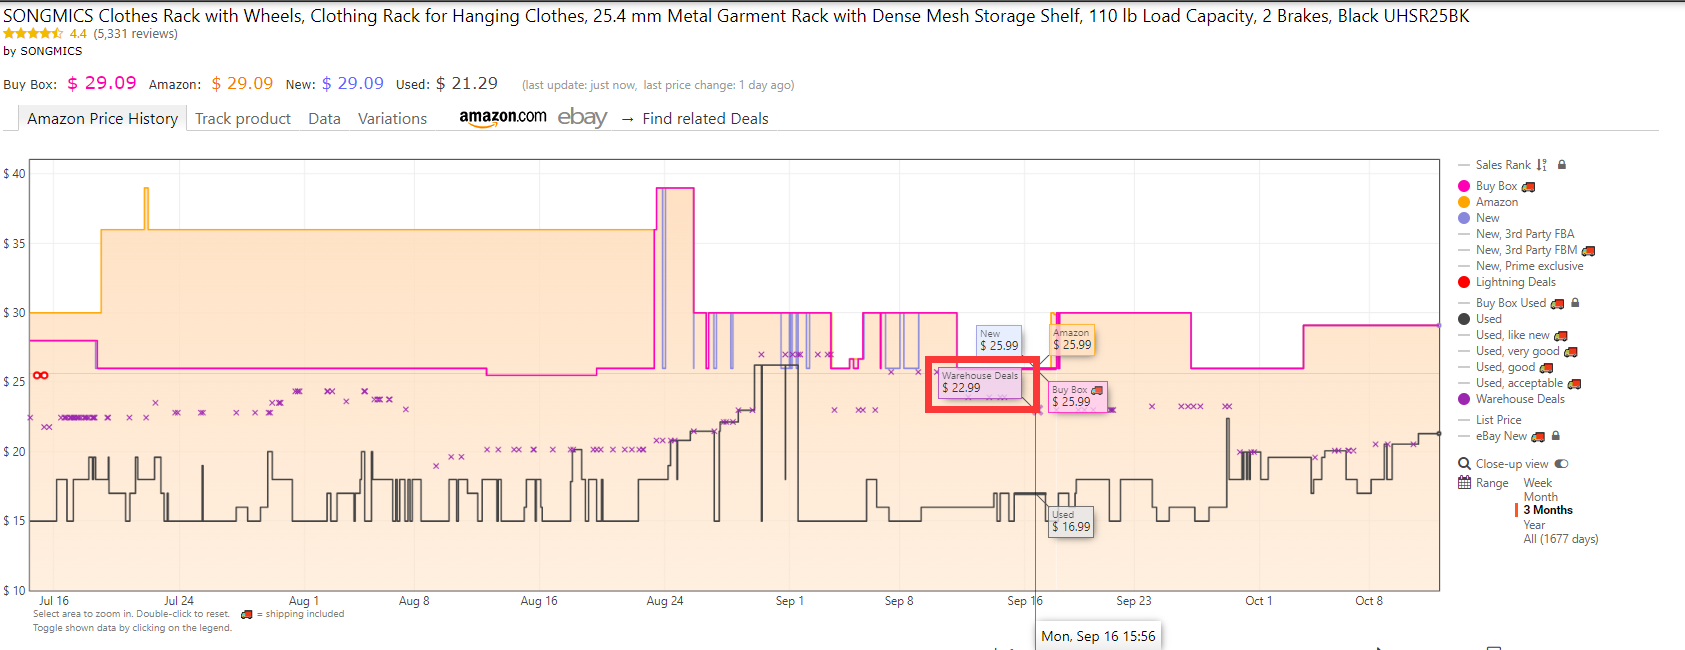This screenshot has width=1685, height=650.
Task: Click the SONGMICS brand link
Action: (x=51, y=51)
